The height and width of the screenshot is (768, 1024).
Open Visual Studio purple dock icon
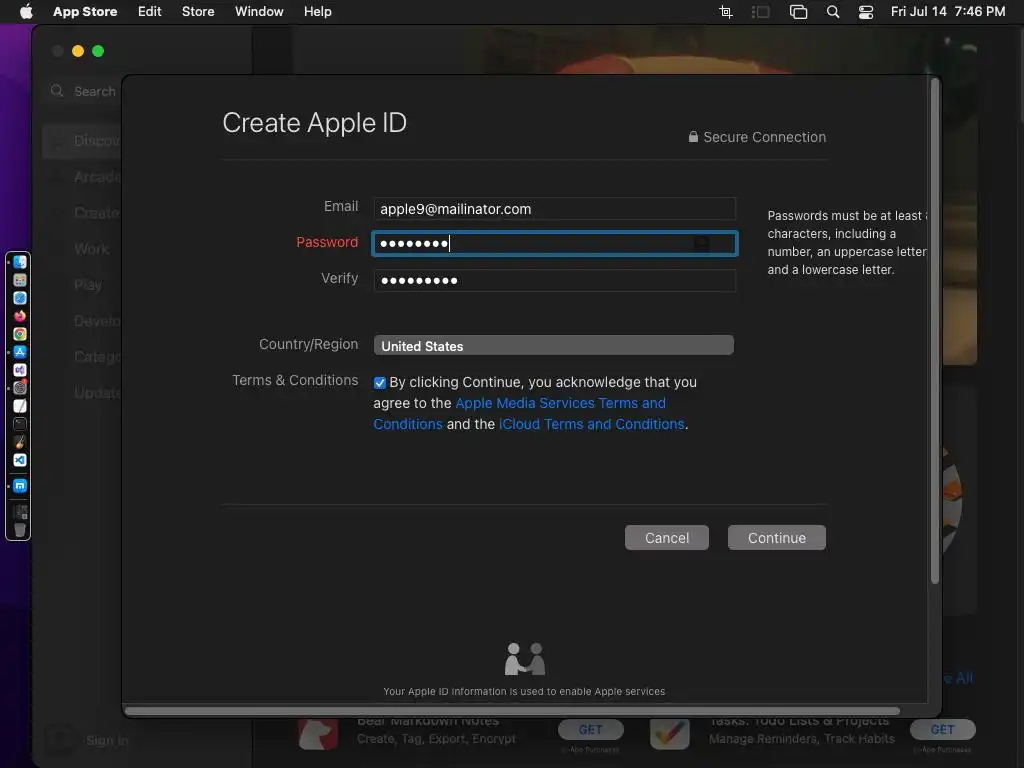click(x=20, y=370)
